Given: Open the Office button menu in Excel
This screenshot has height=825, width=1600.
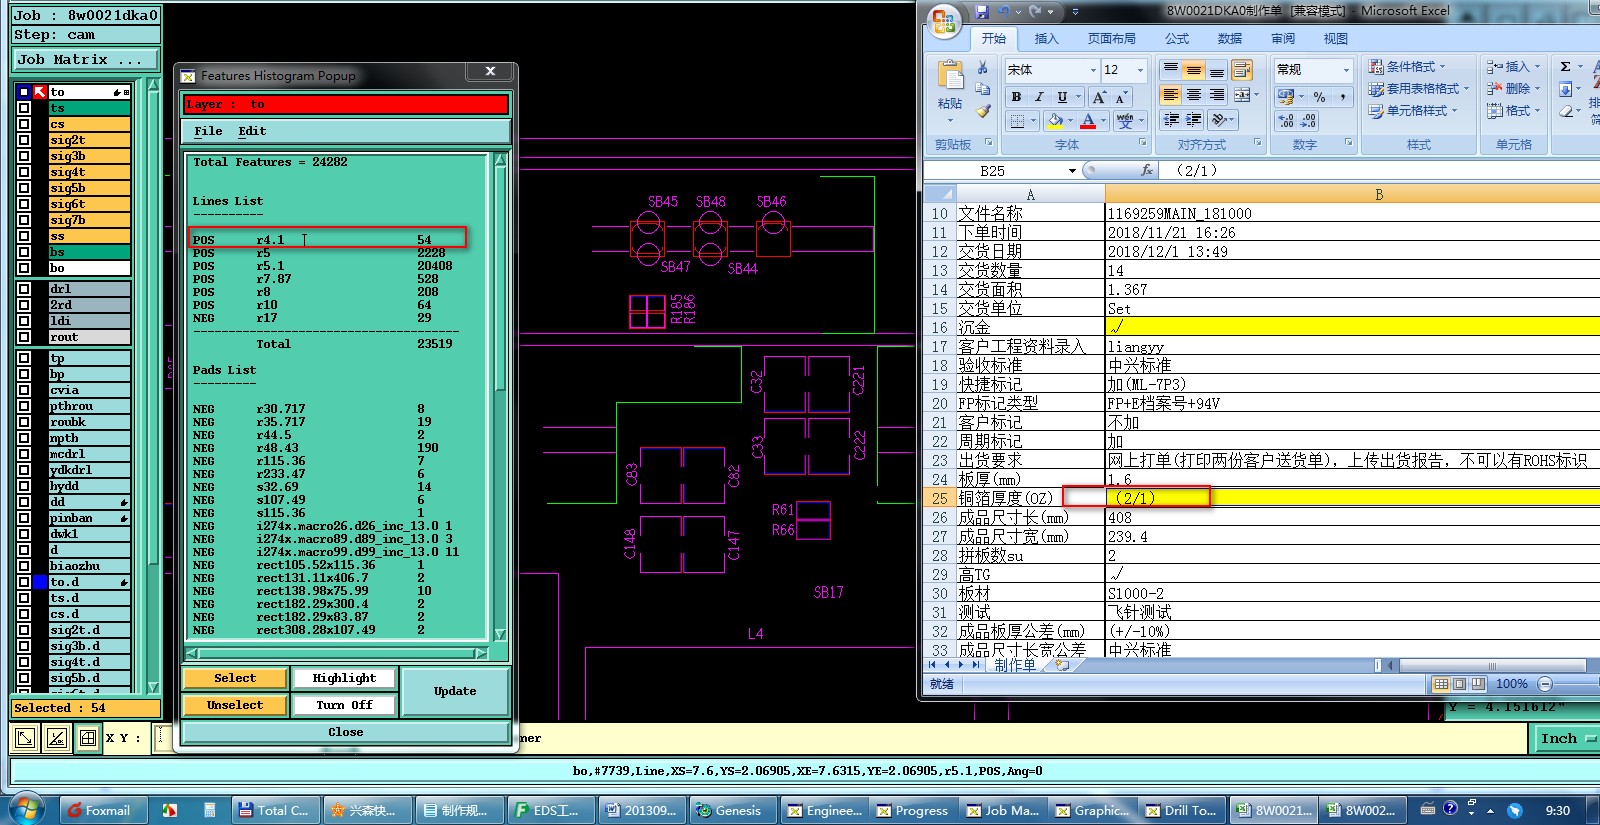Looking at the screenshot, I should tap(943, 21).
